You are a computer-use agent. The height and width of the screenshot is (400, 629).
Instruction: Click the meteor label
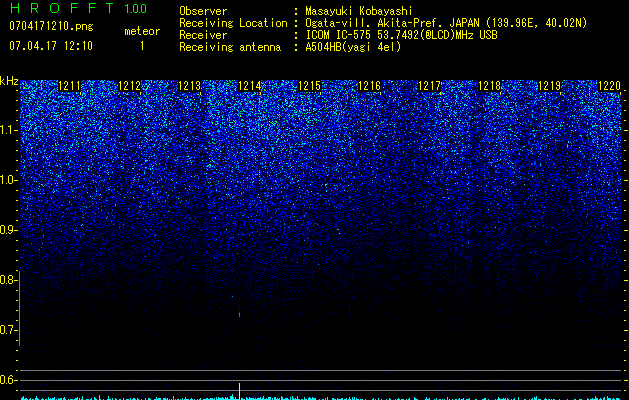point(142,31)
